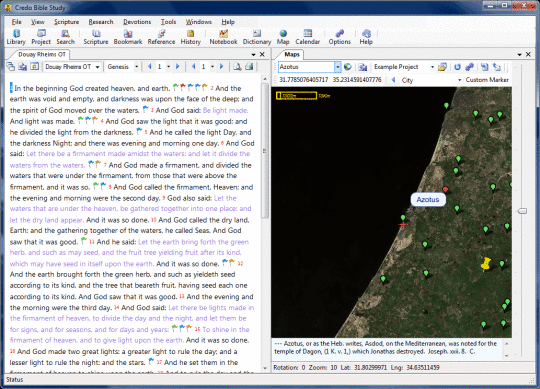Click the magnifier page icon in scripture toolbar
Viewport: 540px width, 389px height.
[x=237, y=66]
